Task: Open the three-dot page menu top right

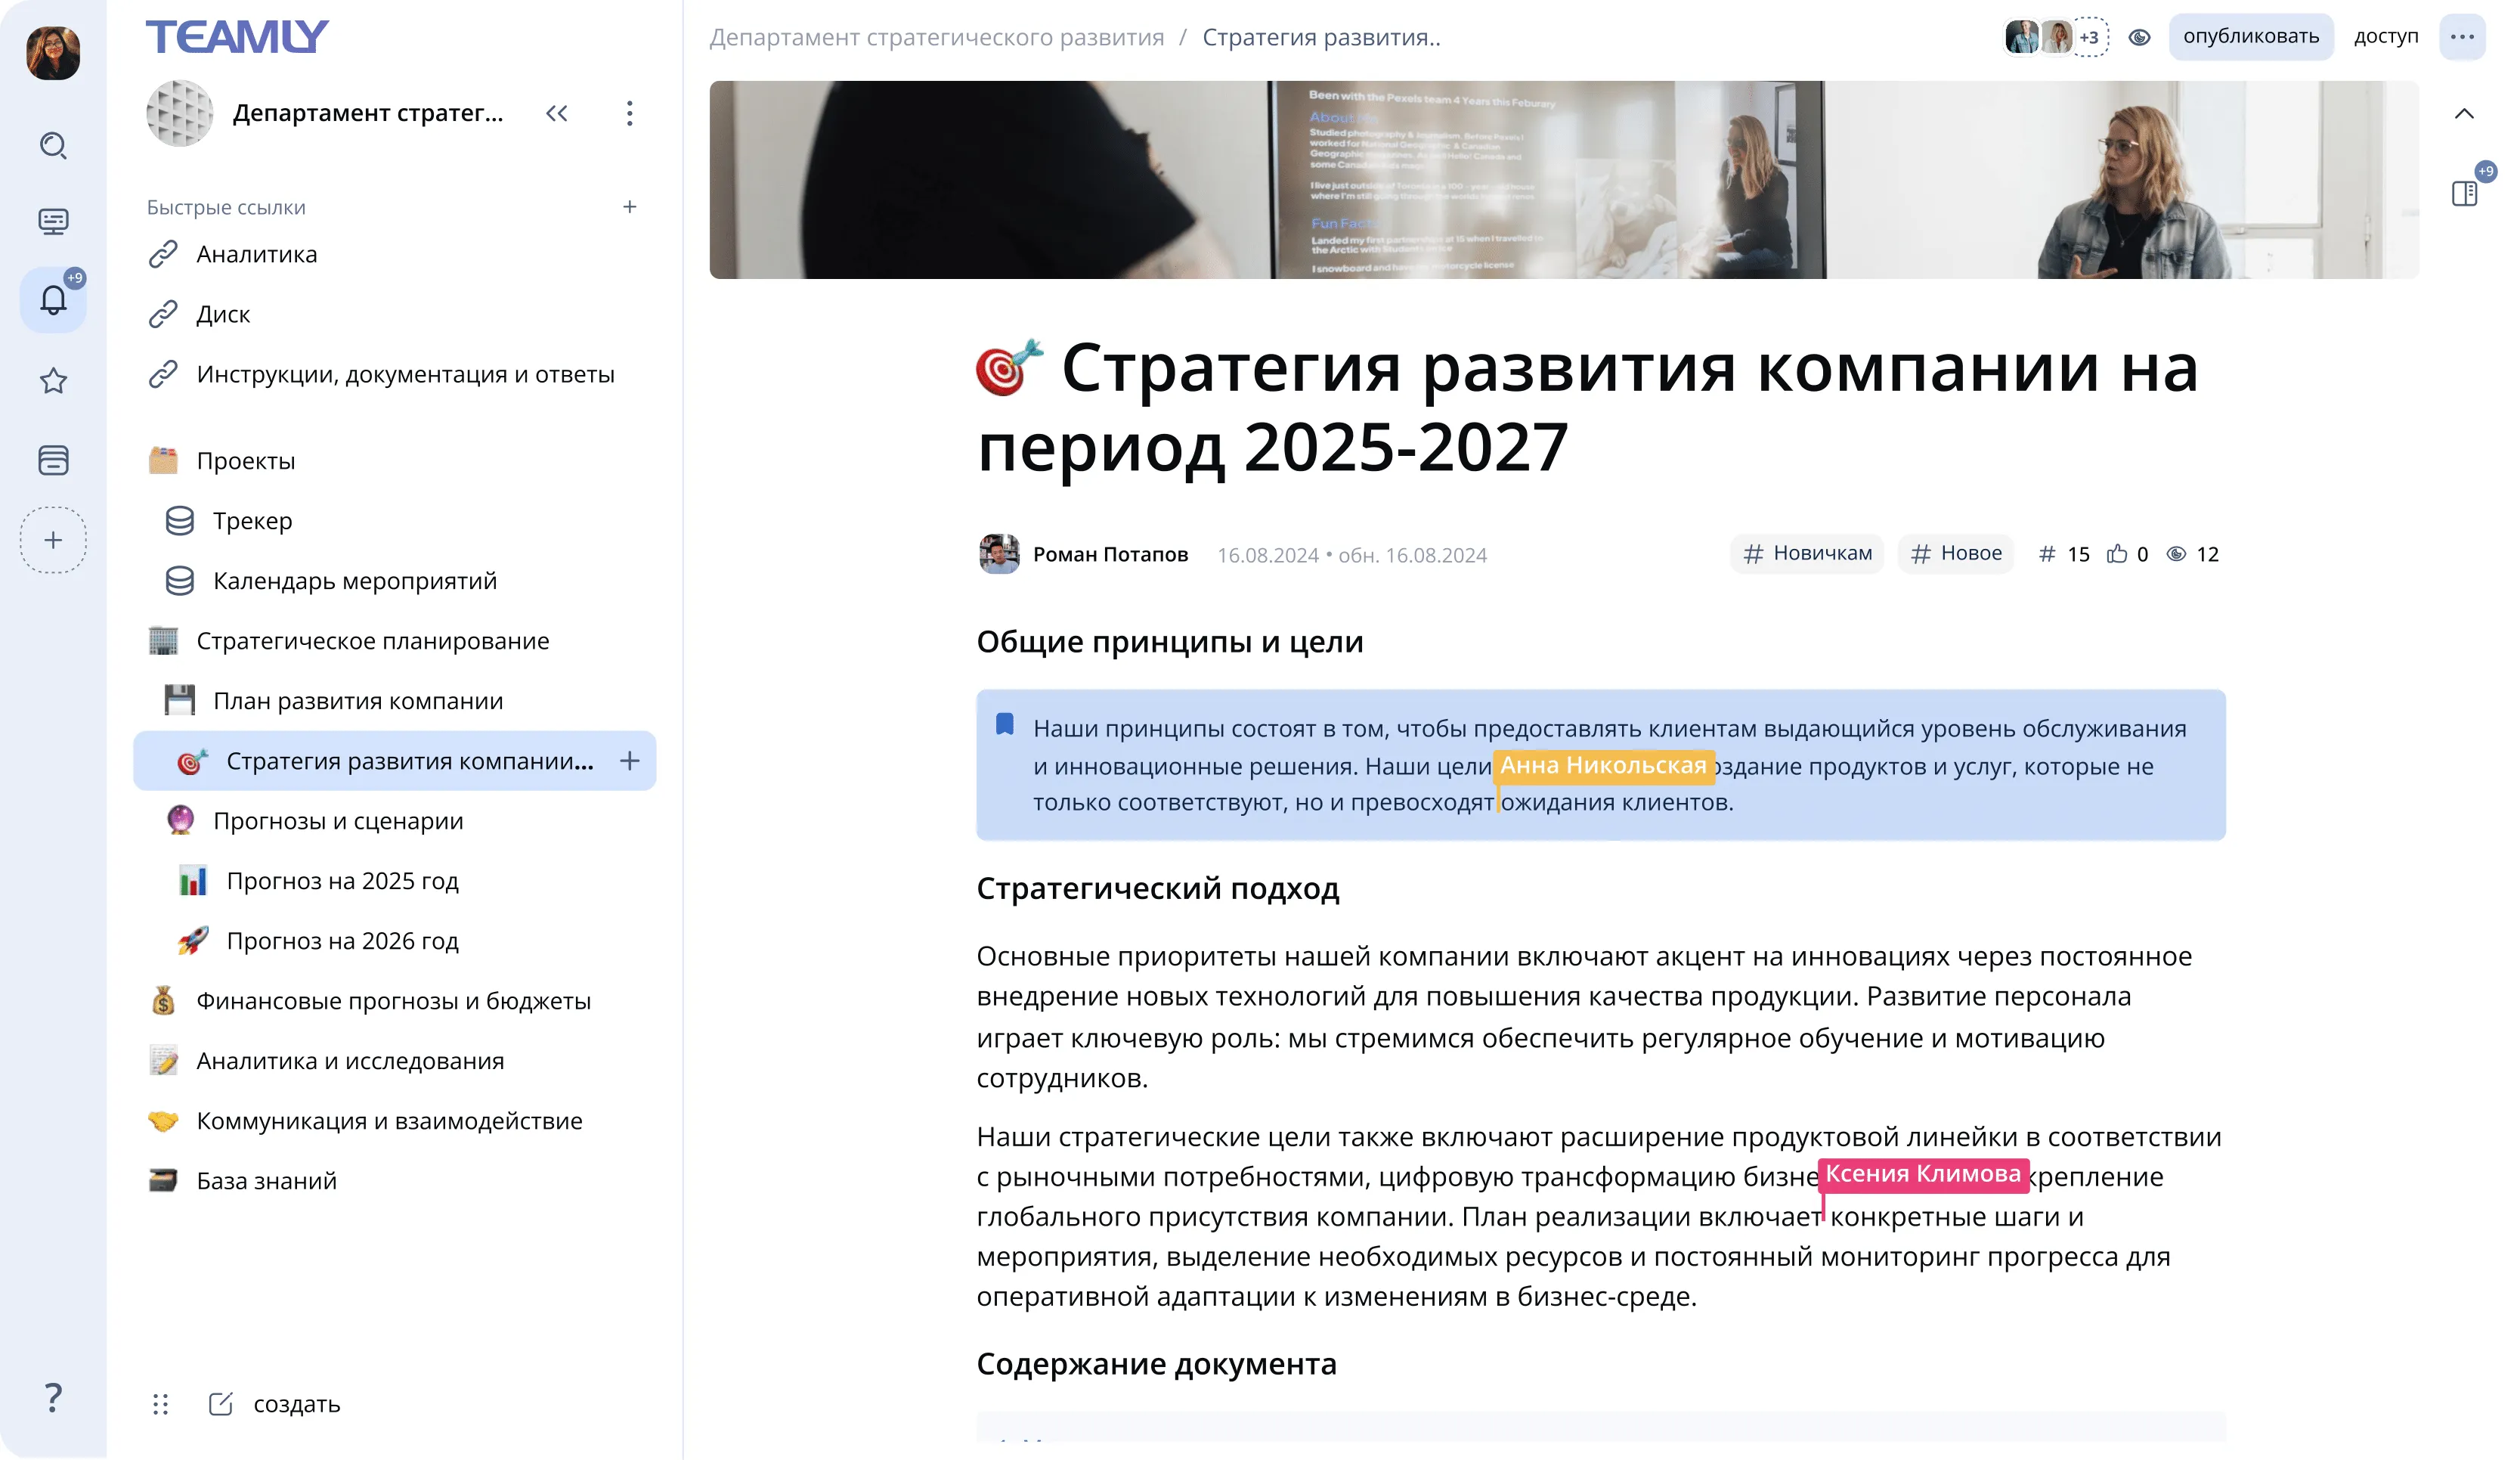Action: (2462, 37)
